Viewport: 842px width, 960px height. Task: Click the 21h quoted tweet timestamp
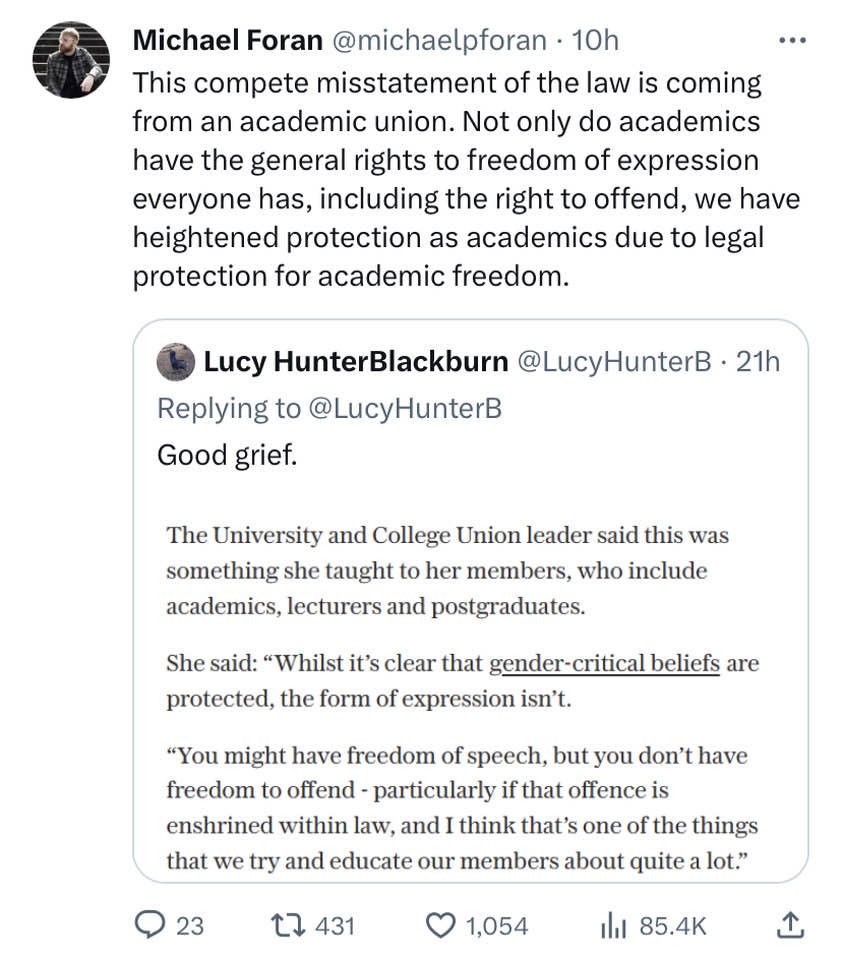[757, 361]
